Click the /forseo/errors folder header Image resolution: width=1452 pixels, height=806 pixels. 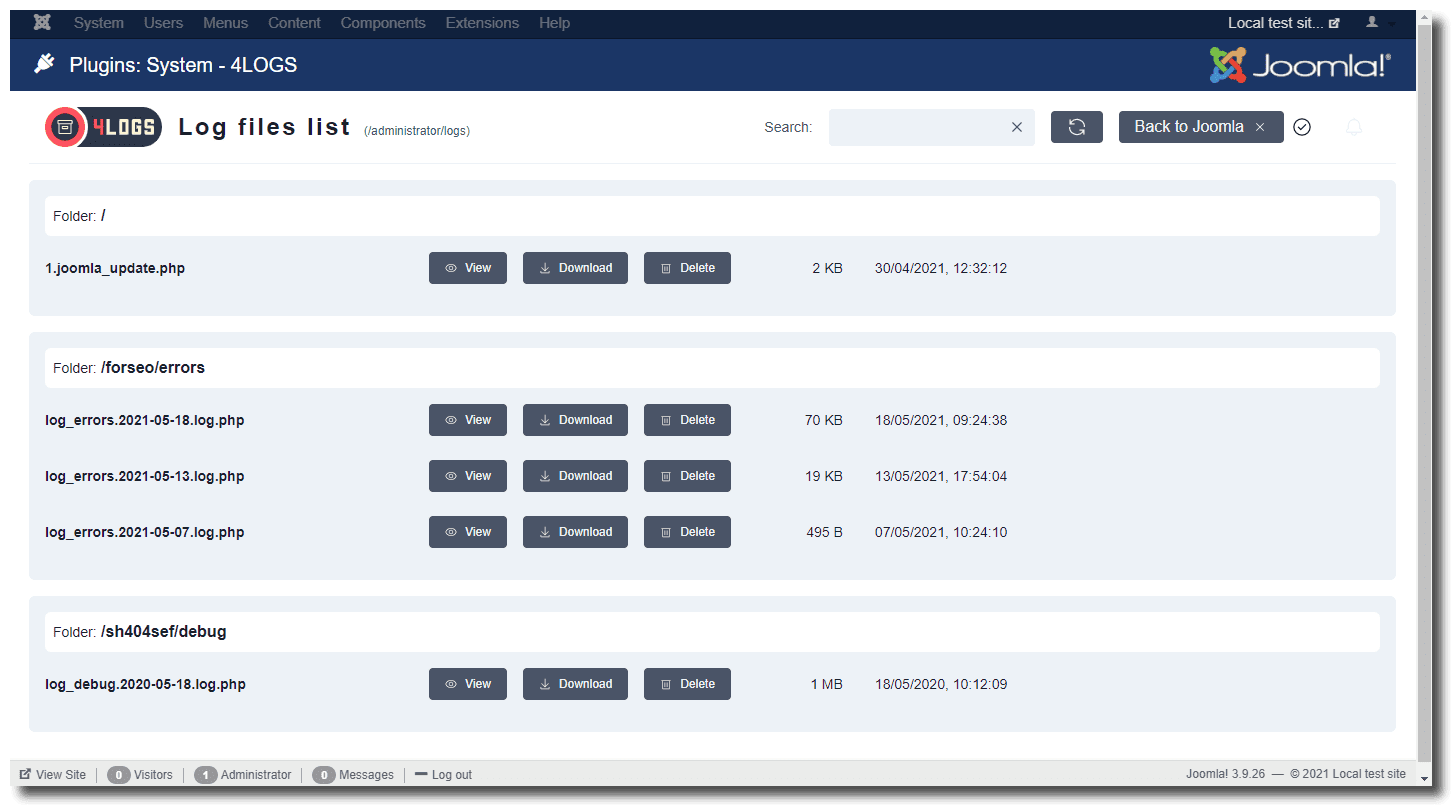(x=712, y=368)
